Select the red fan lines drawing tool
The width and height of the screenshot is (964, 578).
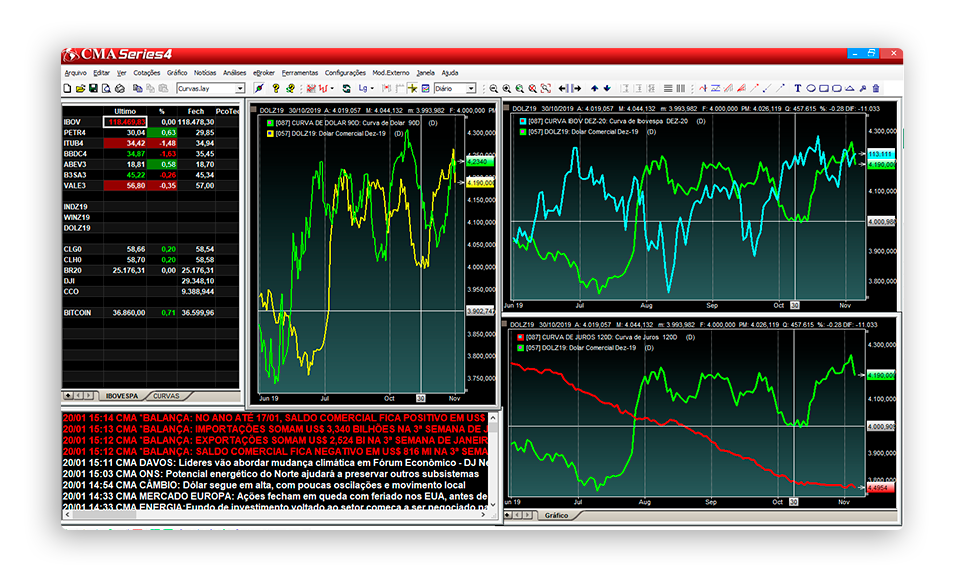click(x=741, y=89)
